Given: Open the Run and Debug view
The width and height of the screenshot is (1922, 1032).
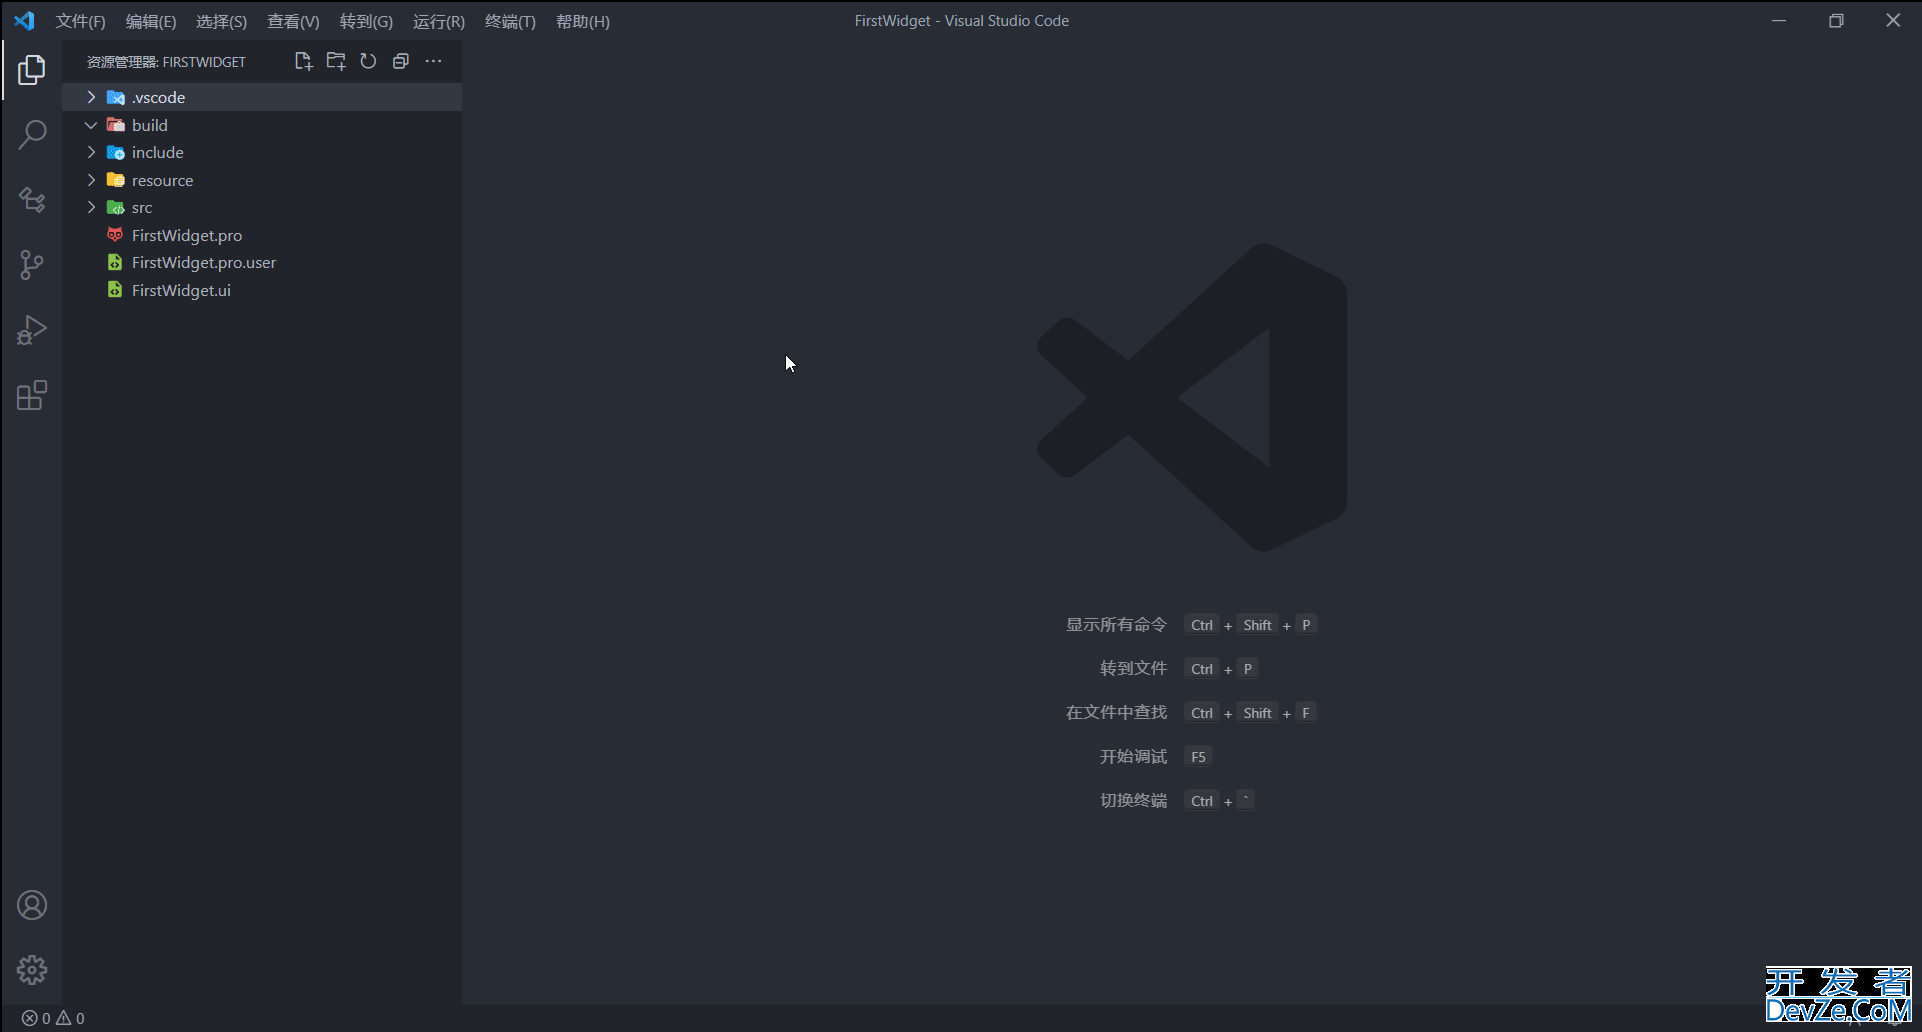Looking at the screenshot, I should [32, 331].
